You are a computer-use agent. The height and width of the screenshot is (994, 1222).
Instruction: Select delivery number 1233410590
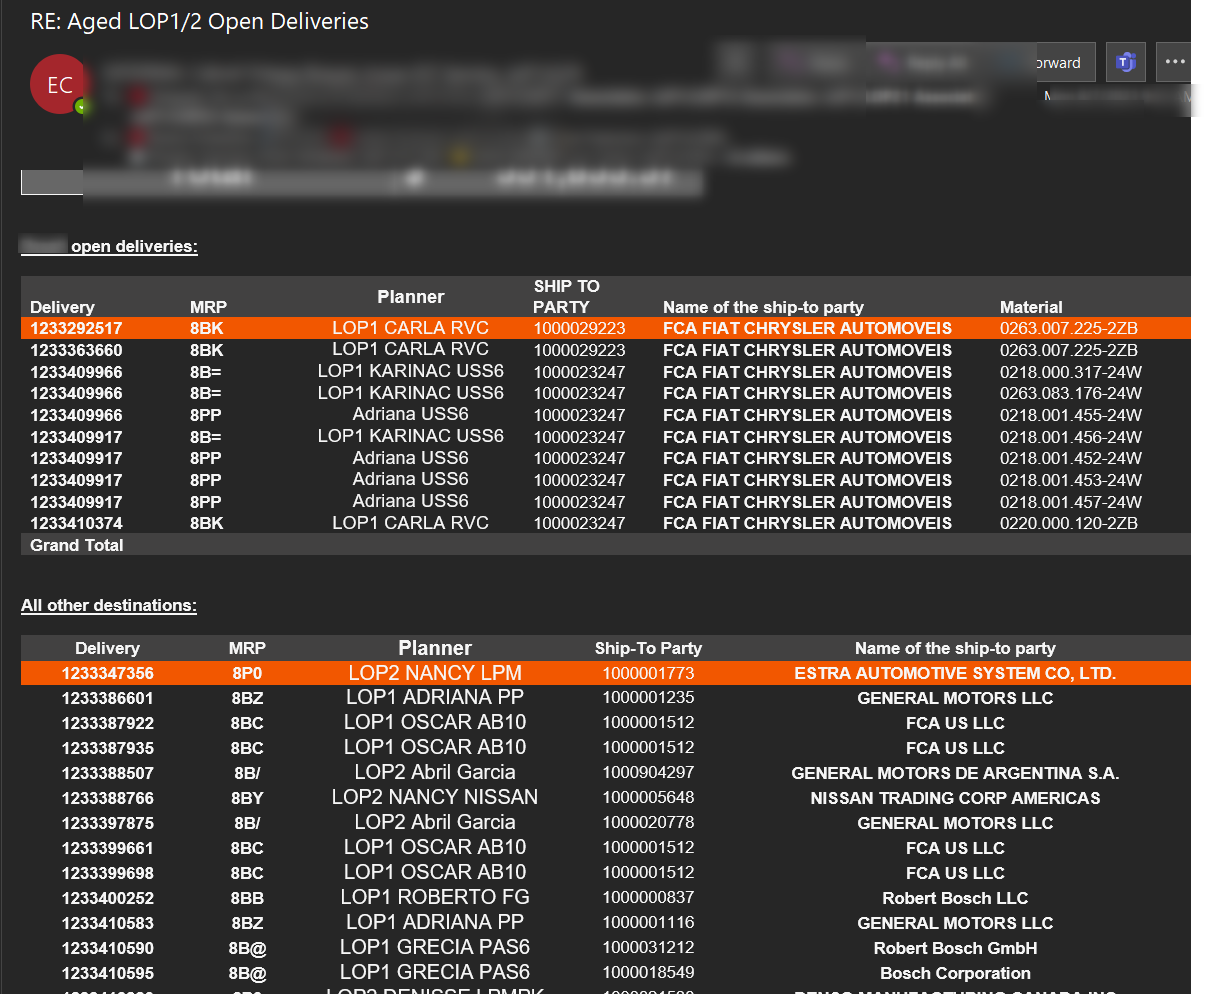point(108,948)
